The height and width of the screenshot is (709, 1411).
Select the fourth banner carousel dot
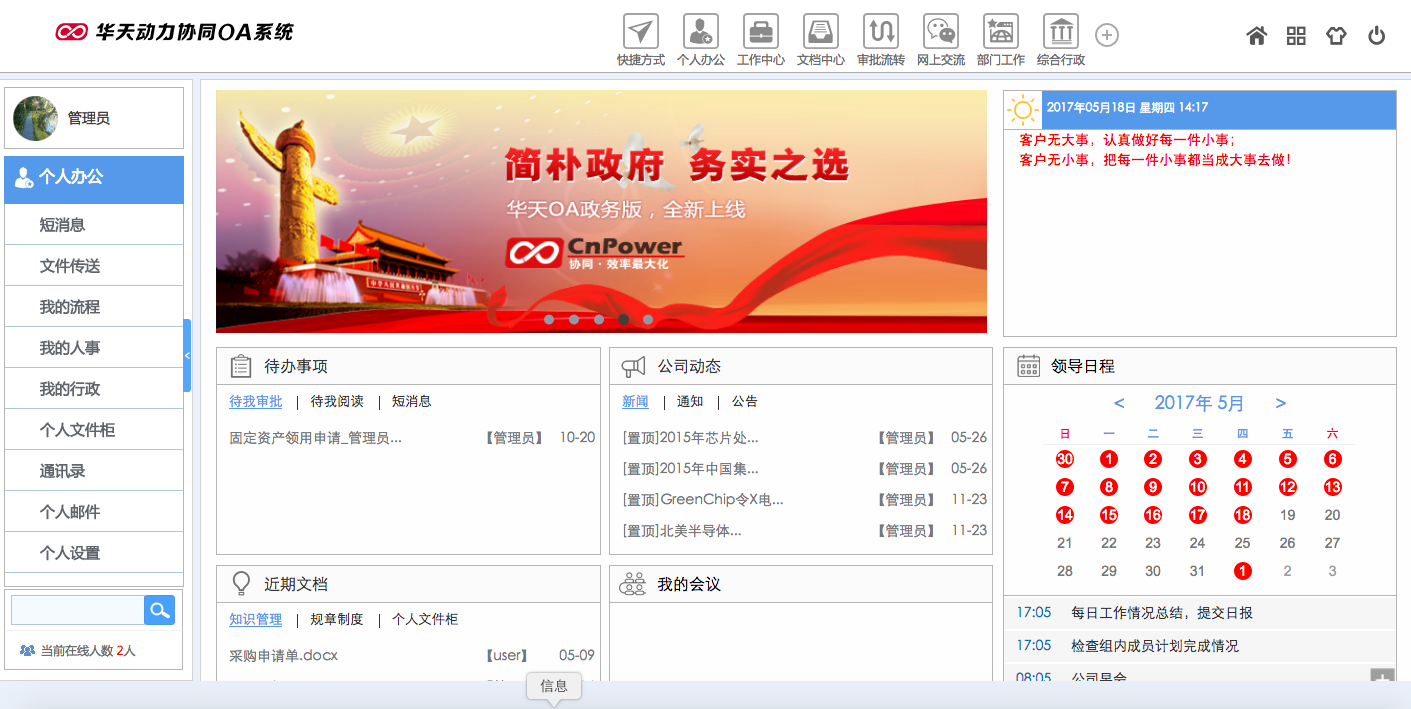(623, 320)
